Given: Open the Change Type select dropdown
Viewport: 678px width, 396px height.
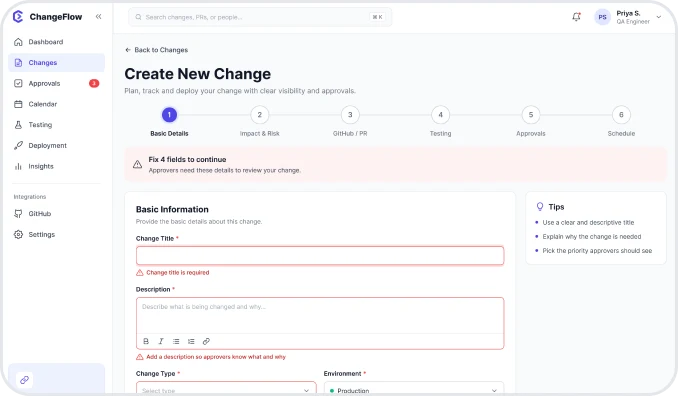Looking at the screenshot, I should coord(226,388).
